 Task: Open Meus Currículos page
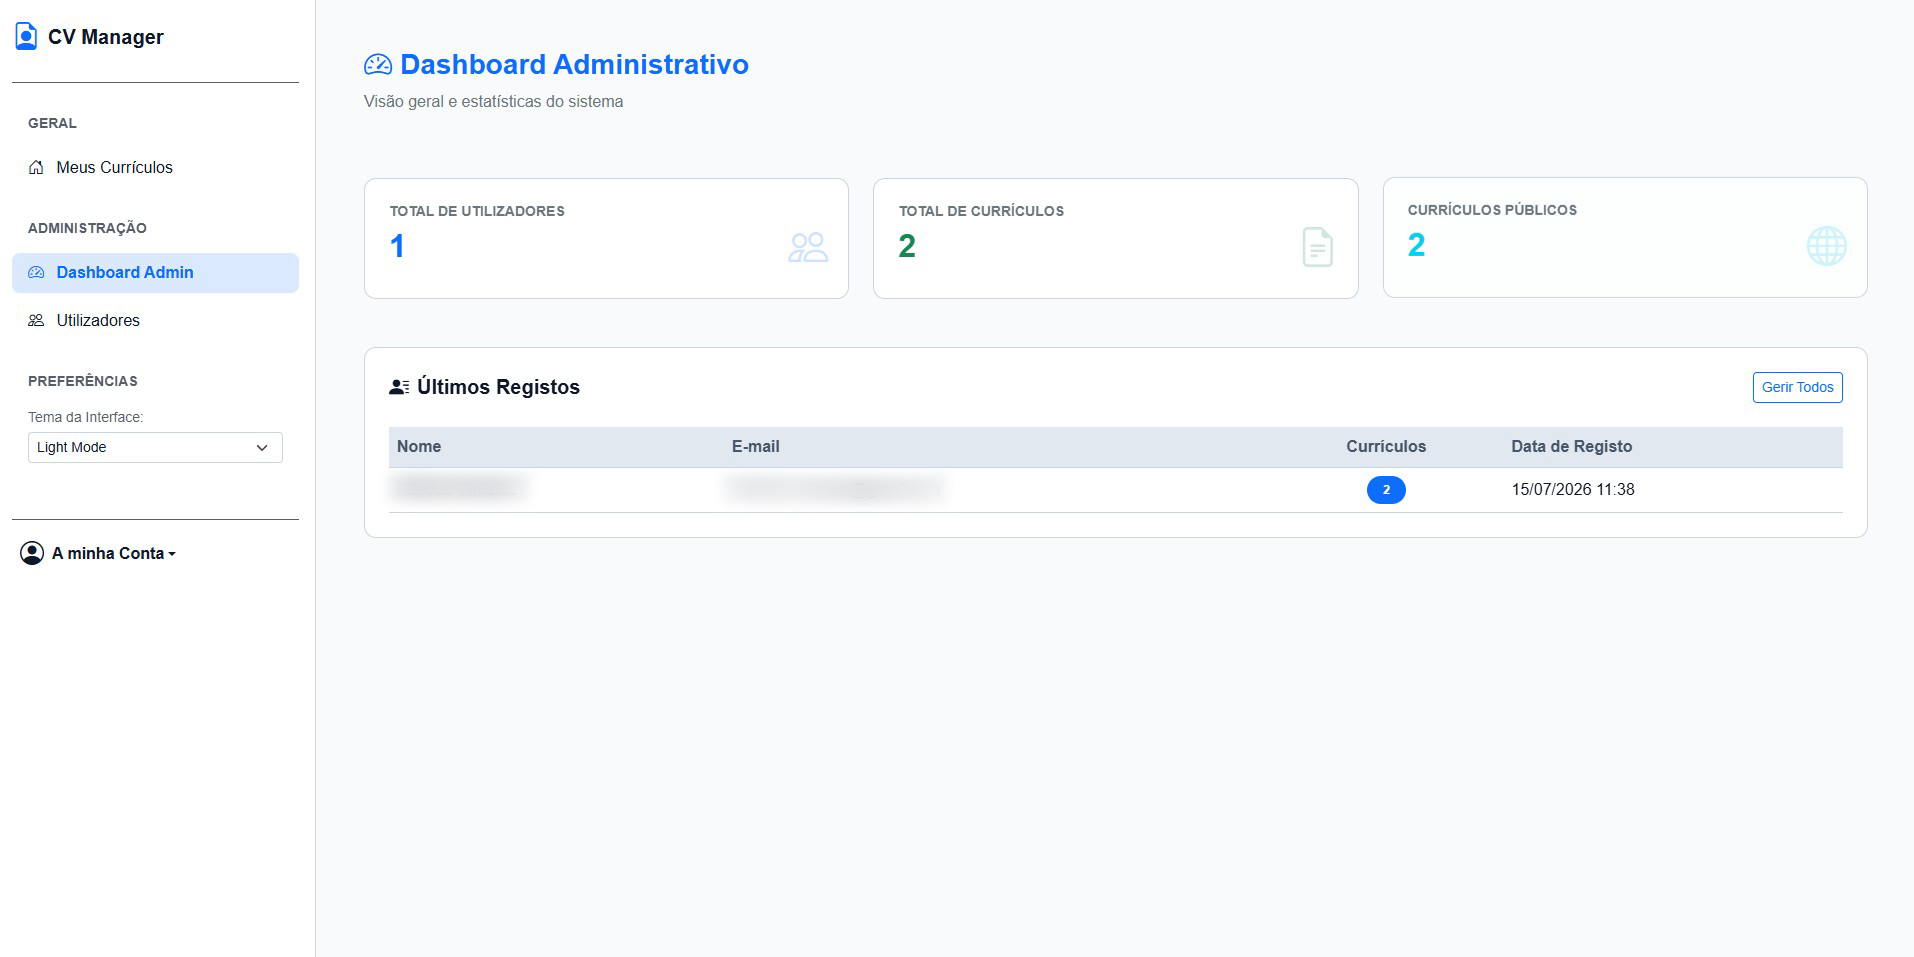point(155,168)
